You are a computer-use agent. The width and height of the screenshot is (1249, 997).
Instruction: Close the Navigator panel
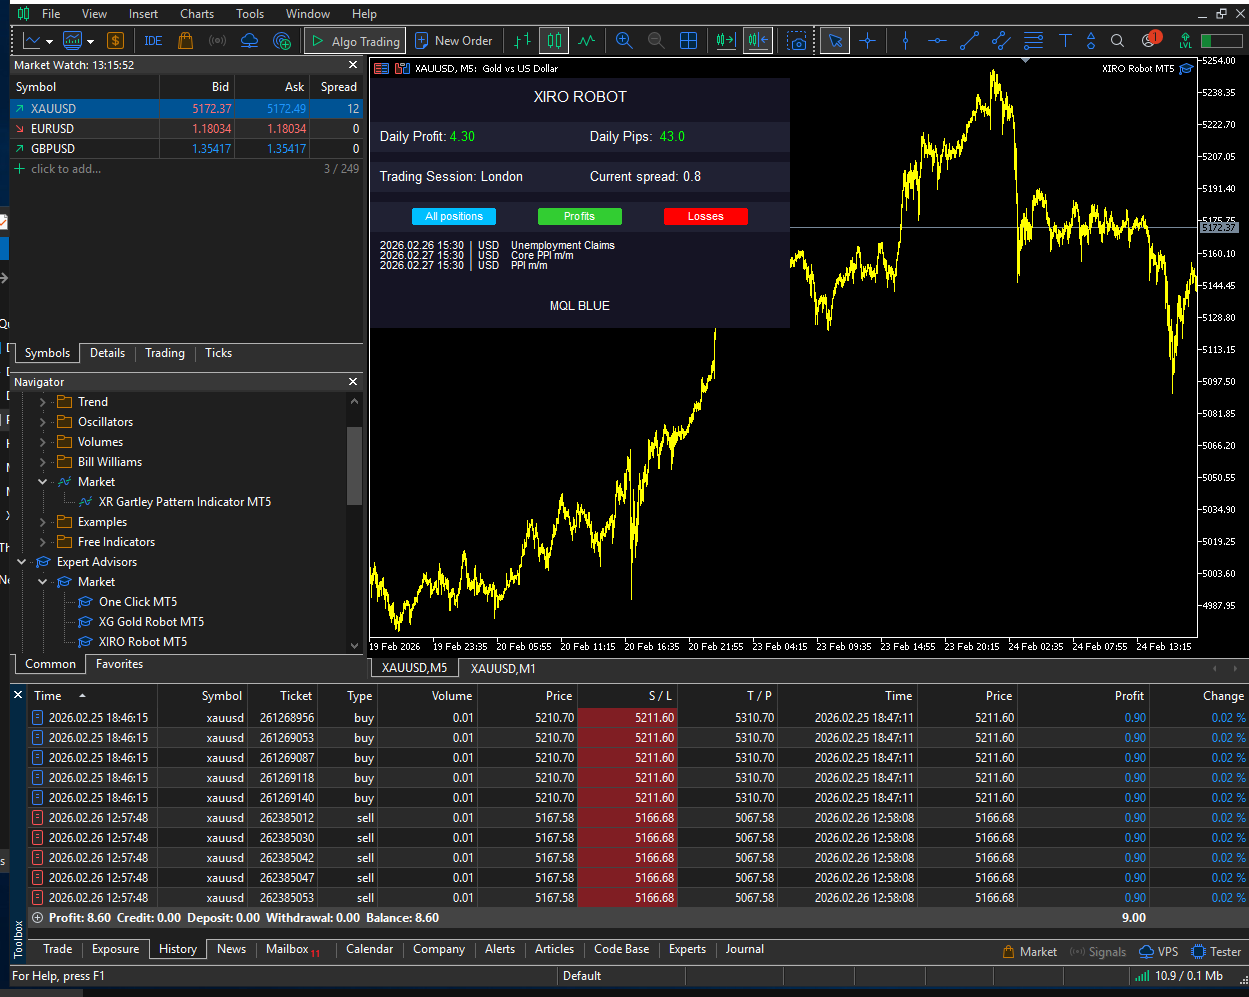click(353, 382)
